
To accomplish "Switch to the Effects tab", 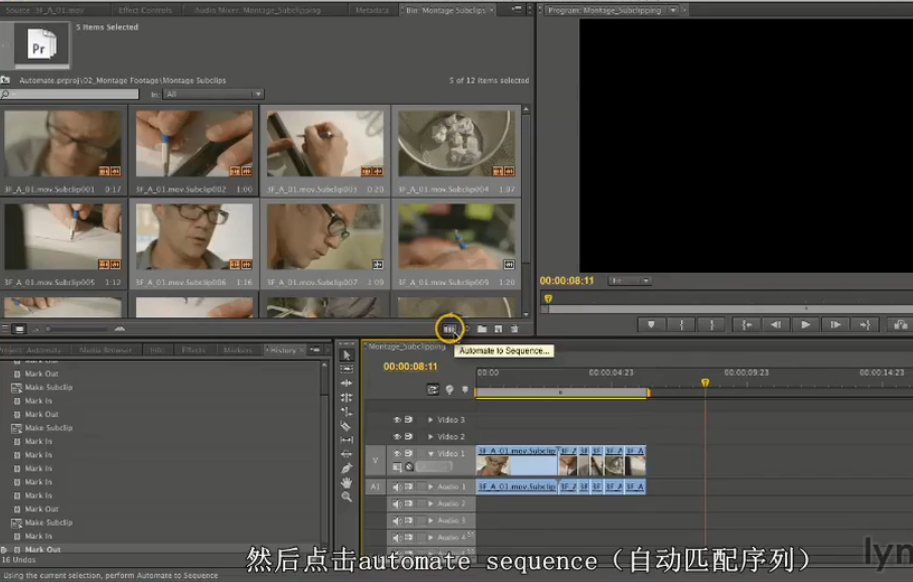I will click(193, 350).
